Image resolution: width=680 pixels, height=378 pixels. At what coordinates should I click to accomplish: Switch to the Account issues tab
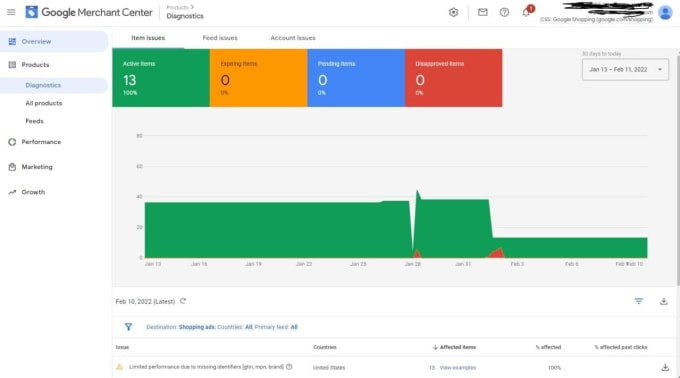pyautogui.click(x=293, y=38)
